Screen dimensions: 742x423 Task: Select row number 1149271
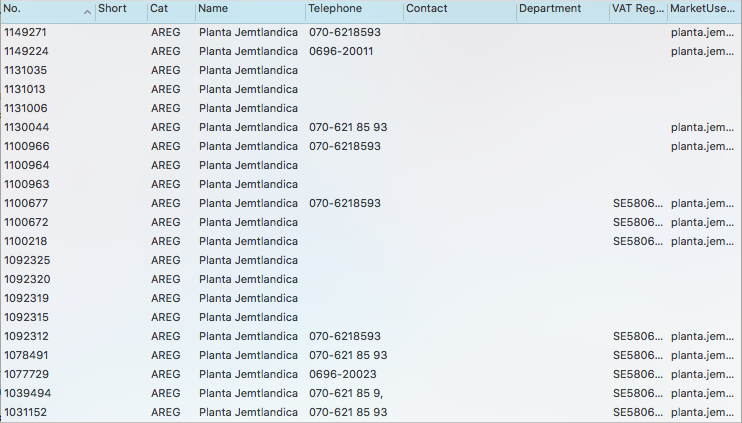click(x=371, y=32)
